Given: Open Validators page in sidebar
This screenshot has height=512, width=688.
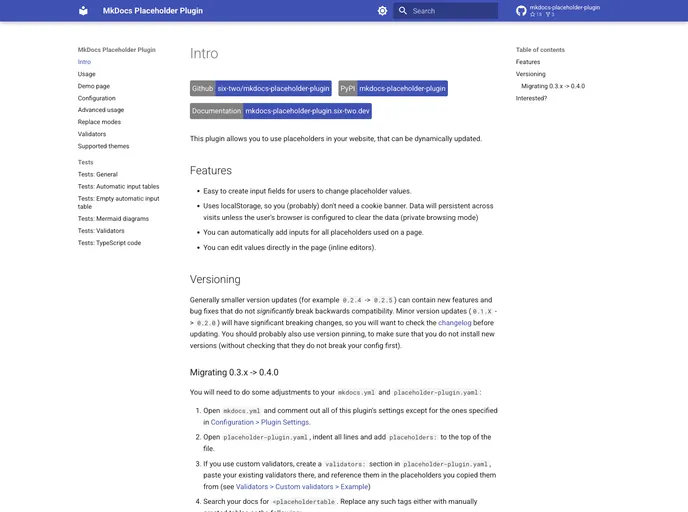Looking at the screenshot, I should [92, 134].
